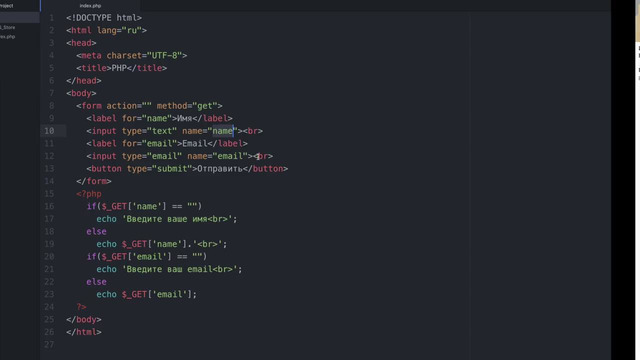This screenshot has height=360, width=640.
Task: Click the opening <head> tag
Action: [x=81, y=43]
